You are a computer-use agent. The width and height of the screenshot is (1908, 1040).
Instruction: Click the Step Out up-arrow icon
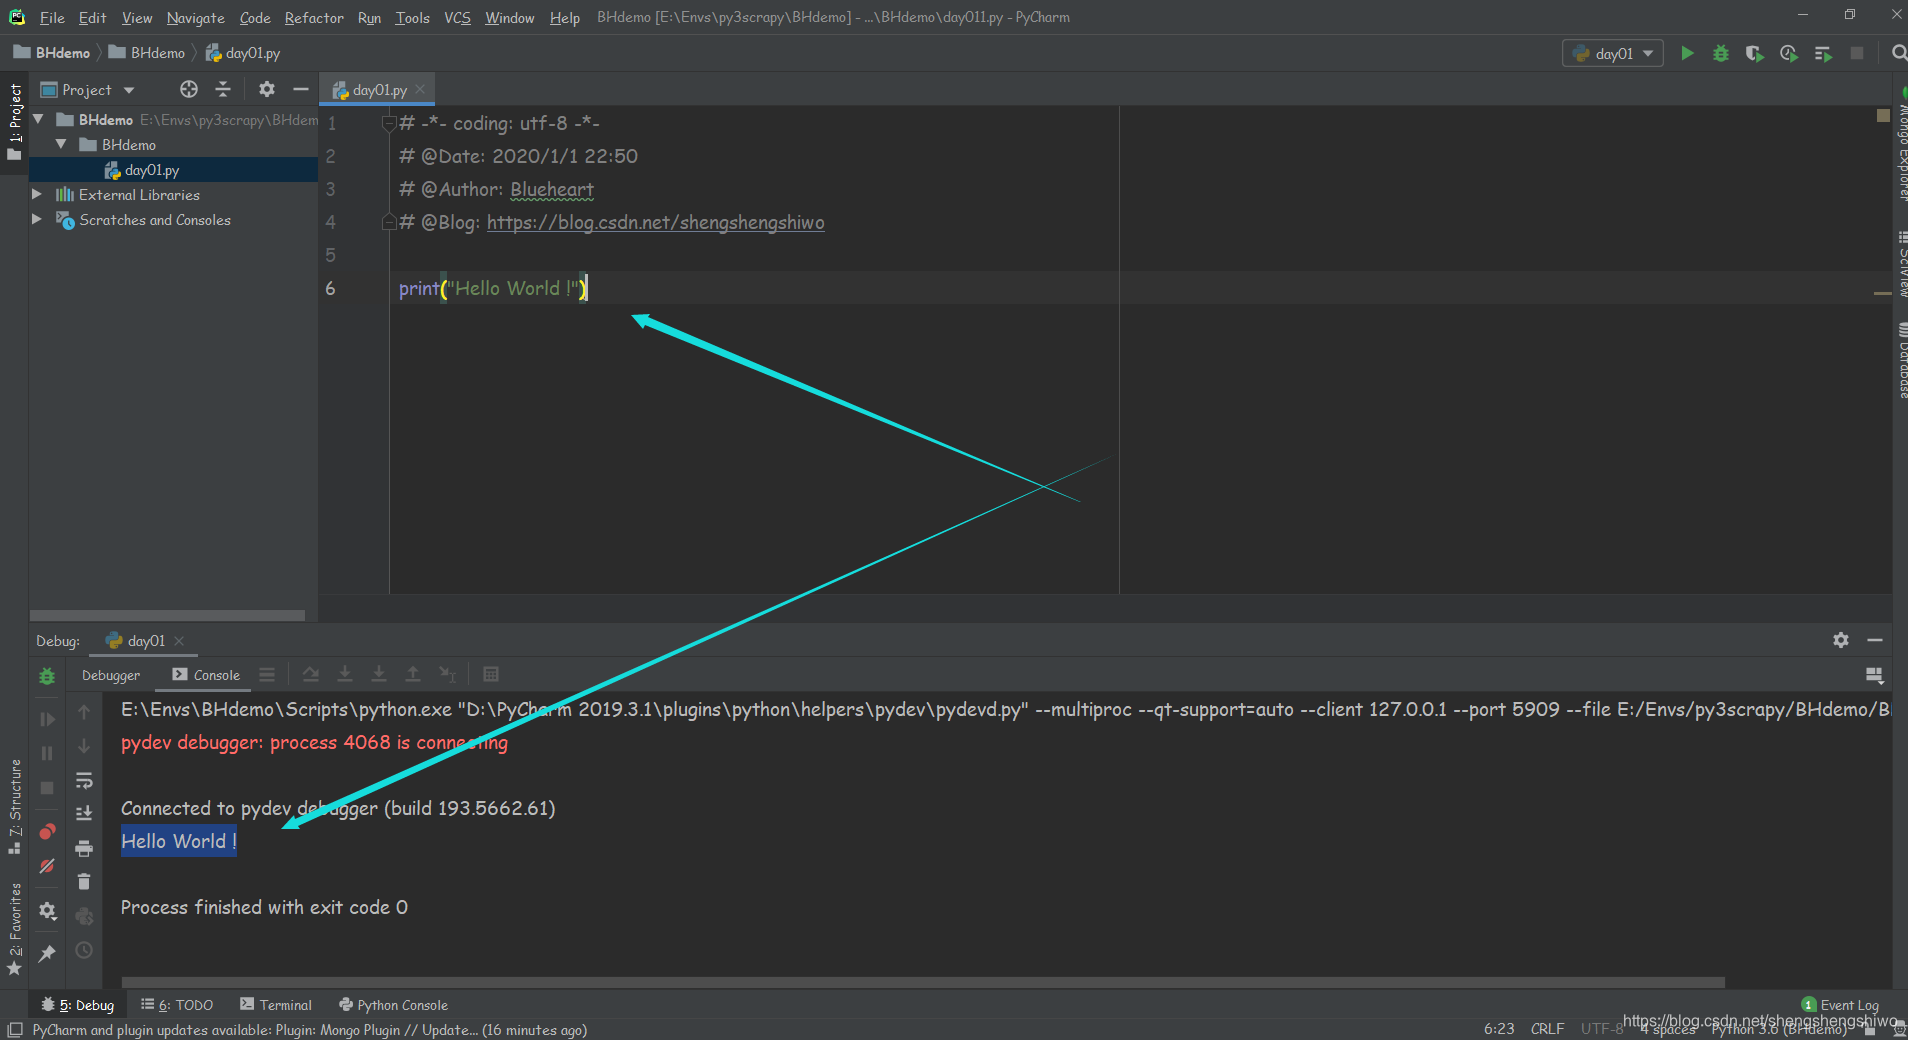(x=413, y=675)
